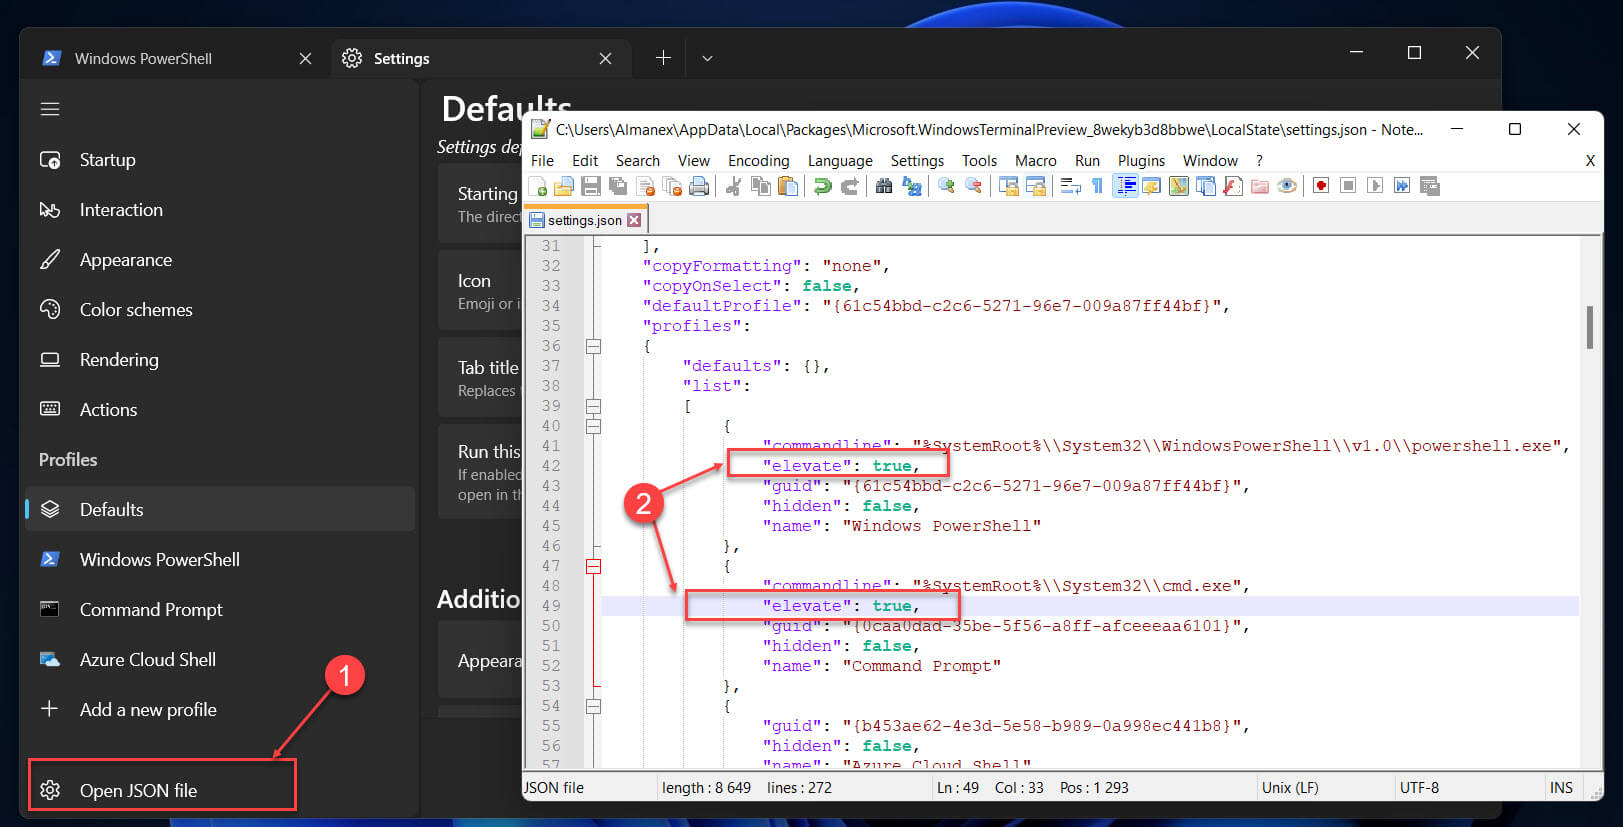Click Add a new profile
Image resolution: width=1623 pixels, height=827 pixels.
(220, 710)
